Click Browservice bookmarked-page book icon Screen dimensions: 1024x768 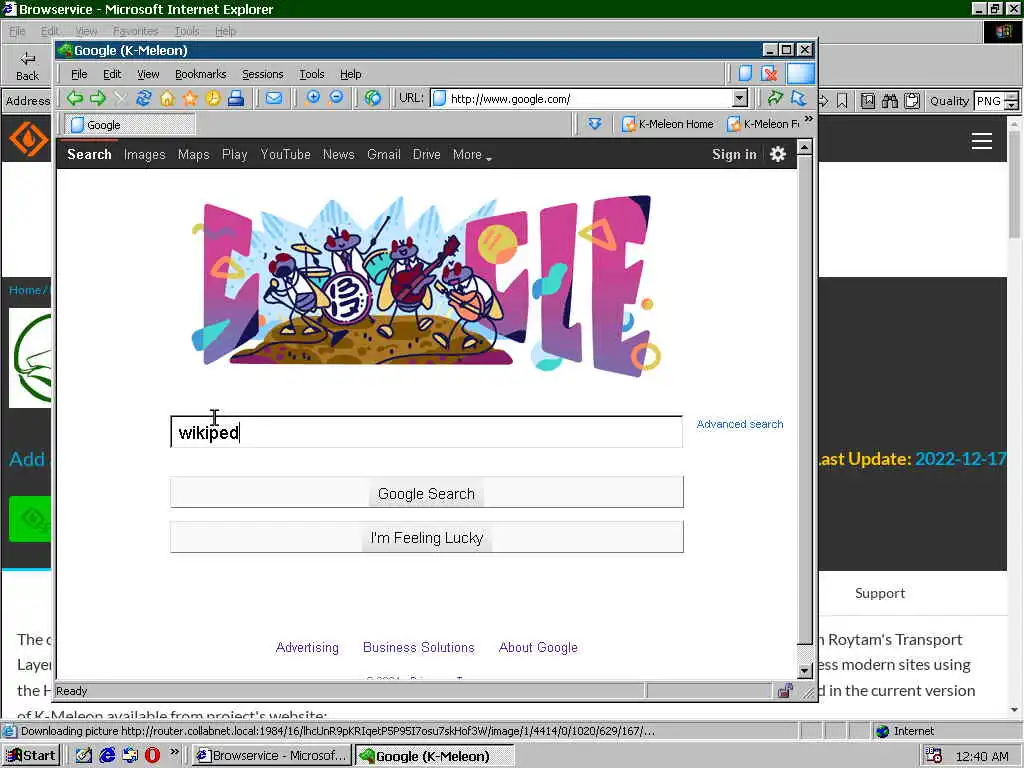[x=867, y=101]
